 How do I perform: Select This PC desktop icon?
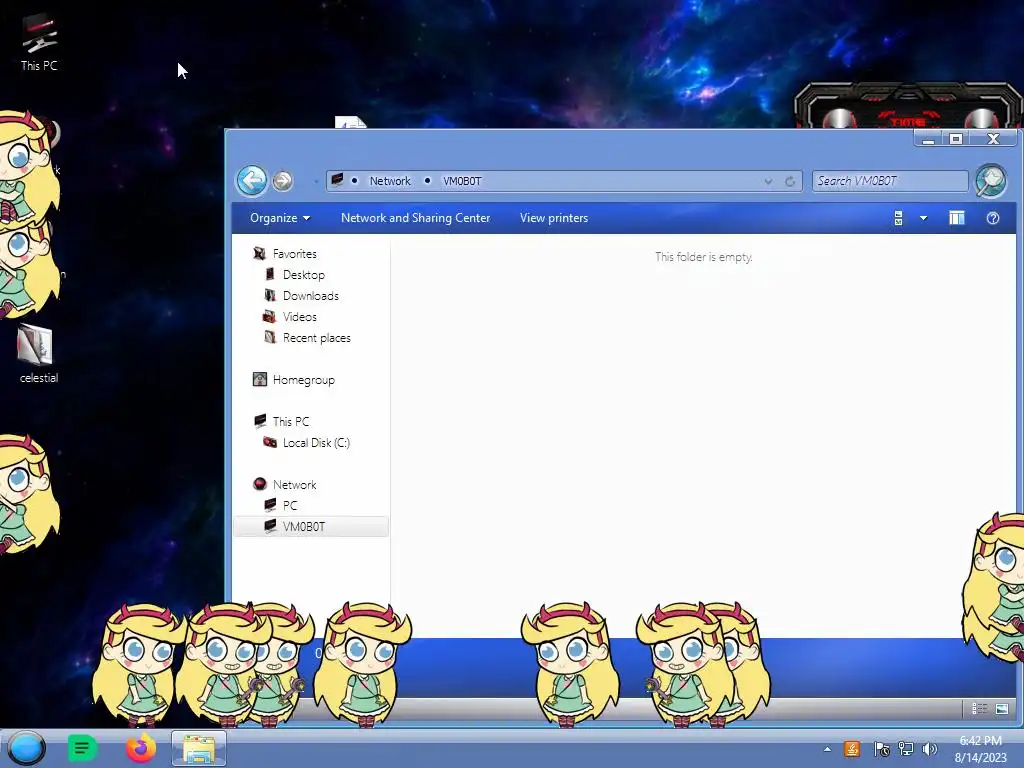point(39,42)
